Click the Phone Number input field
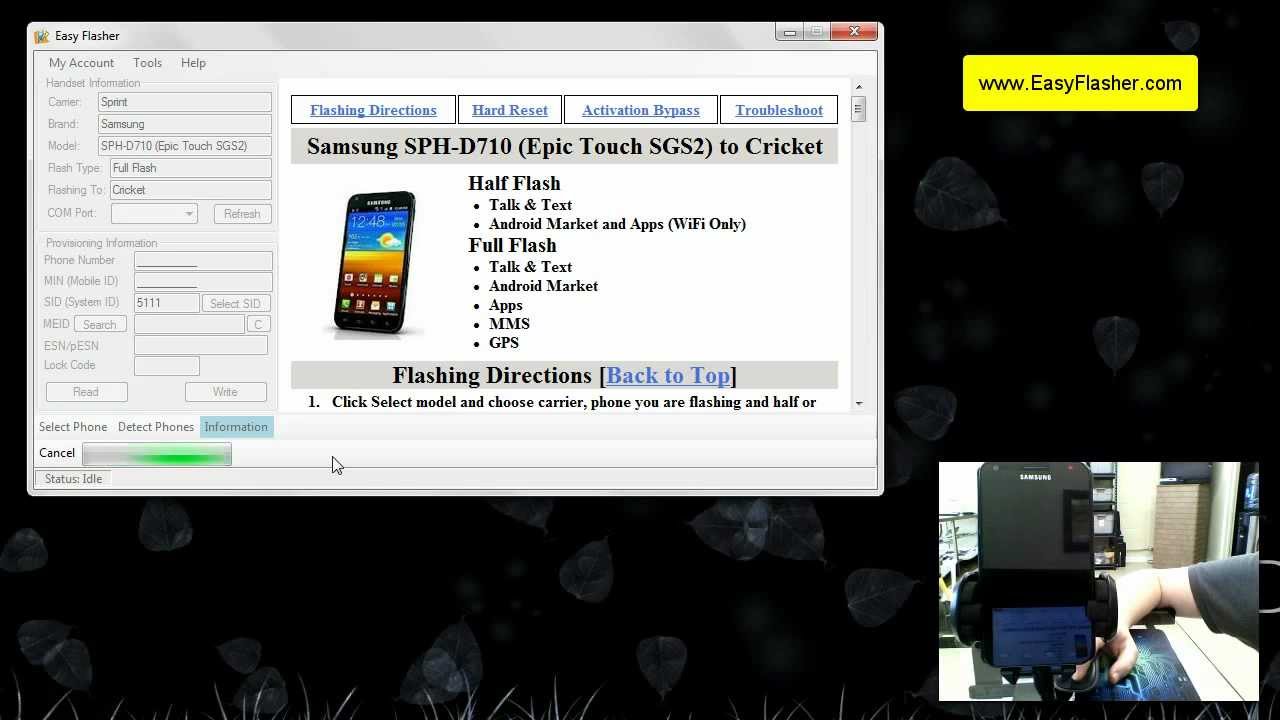1280x720 pixels. (203, 260)
